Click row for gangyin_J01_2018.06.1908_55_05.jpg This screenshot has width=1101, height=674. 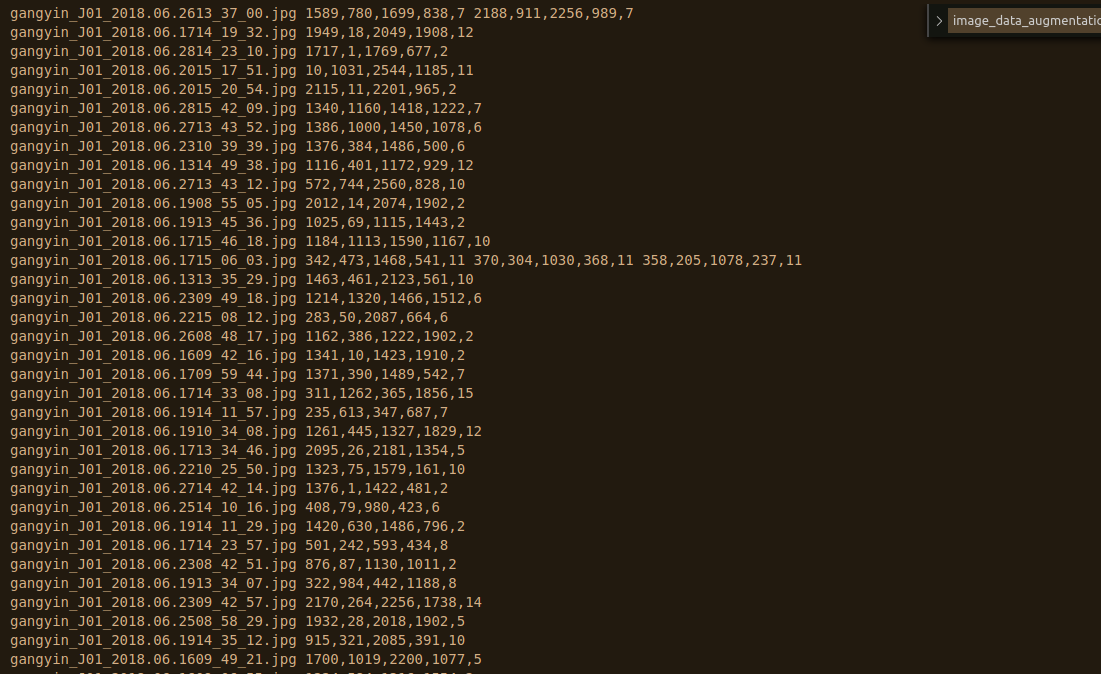pos(150,203)
